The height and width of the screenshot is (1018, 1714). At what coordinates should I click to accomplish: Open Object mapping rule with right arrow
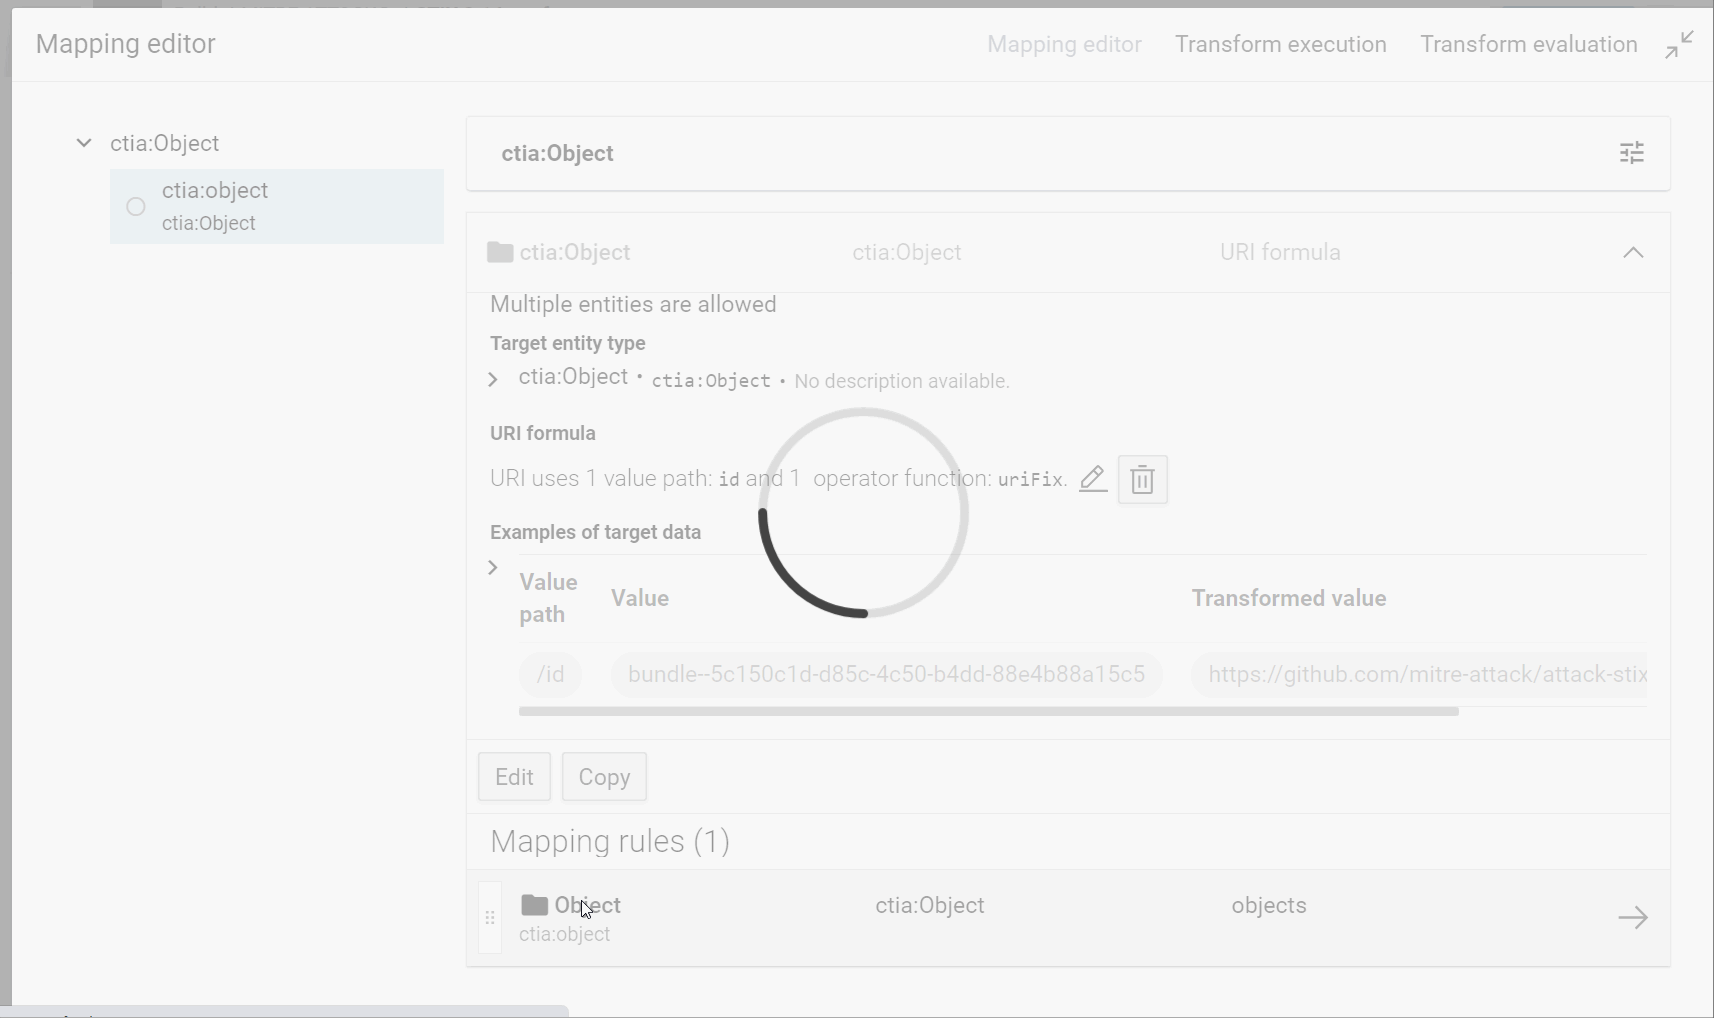click(x=1632, y=917)
